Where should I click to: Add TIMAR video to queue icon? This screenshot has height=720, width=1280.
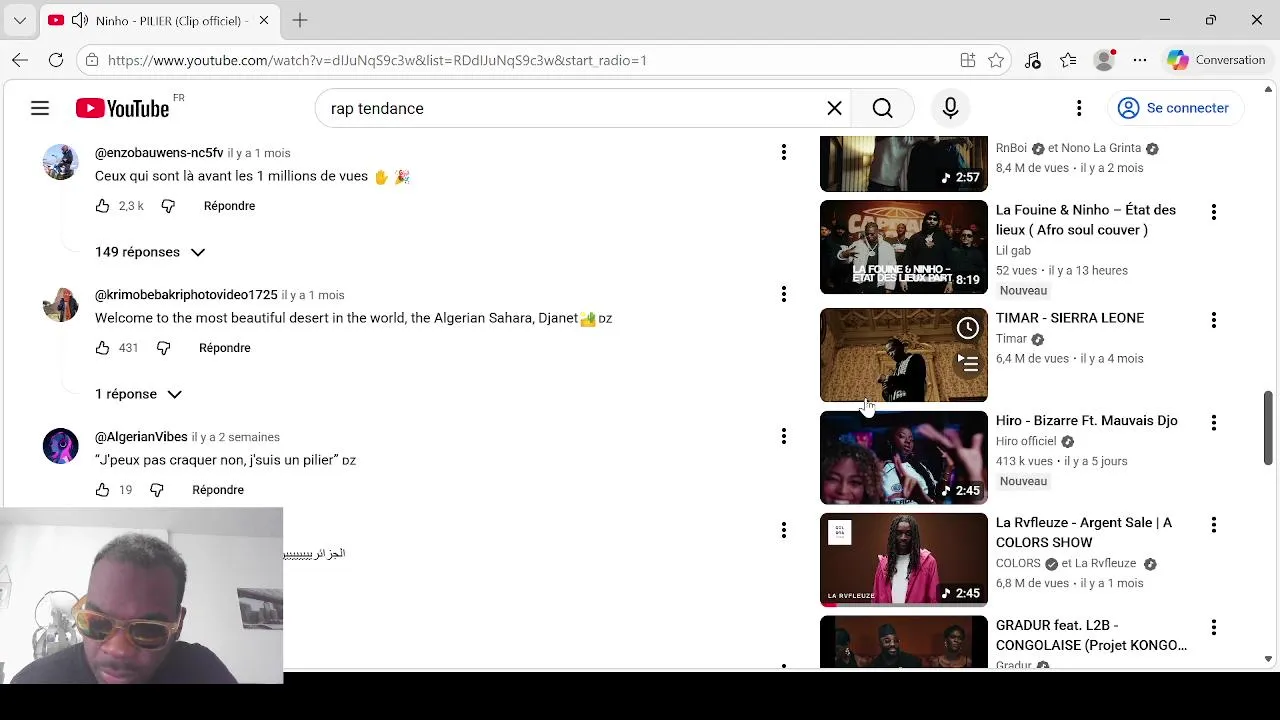967,362
